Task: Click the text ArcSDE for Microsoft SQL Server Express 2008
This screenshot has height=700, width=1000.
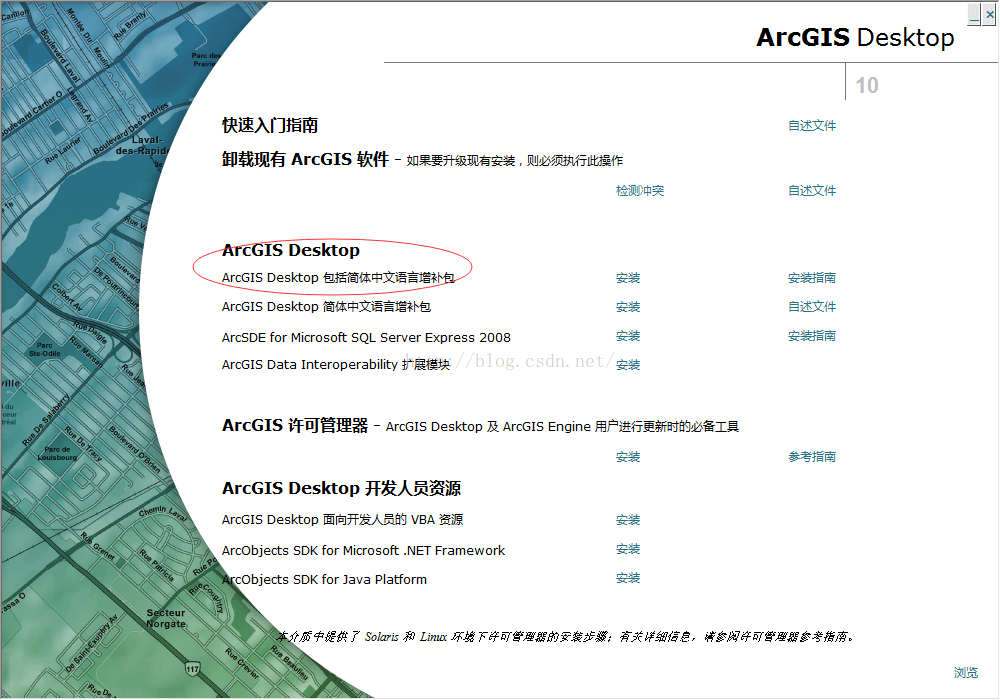Action: 366,337
